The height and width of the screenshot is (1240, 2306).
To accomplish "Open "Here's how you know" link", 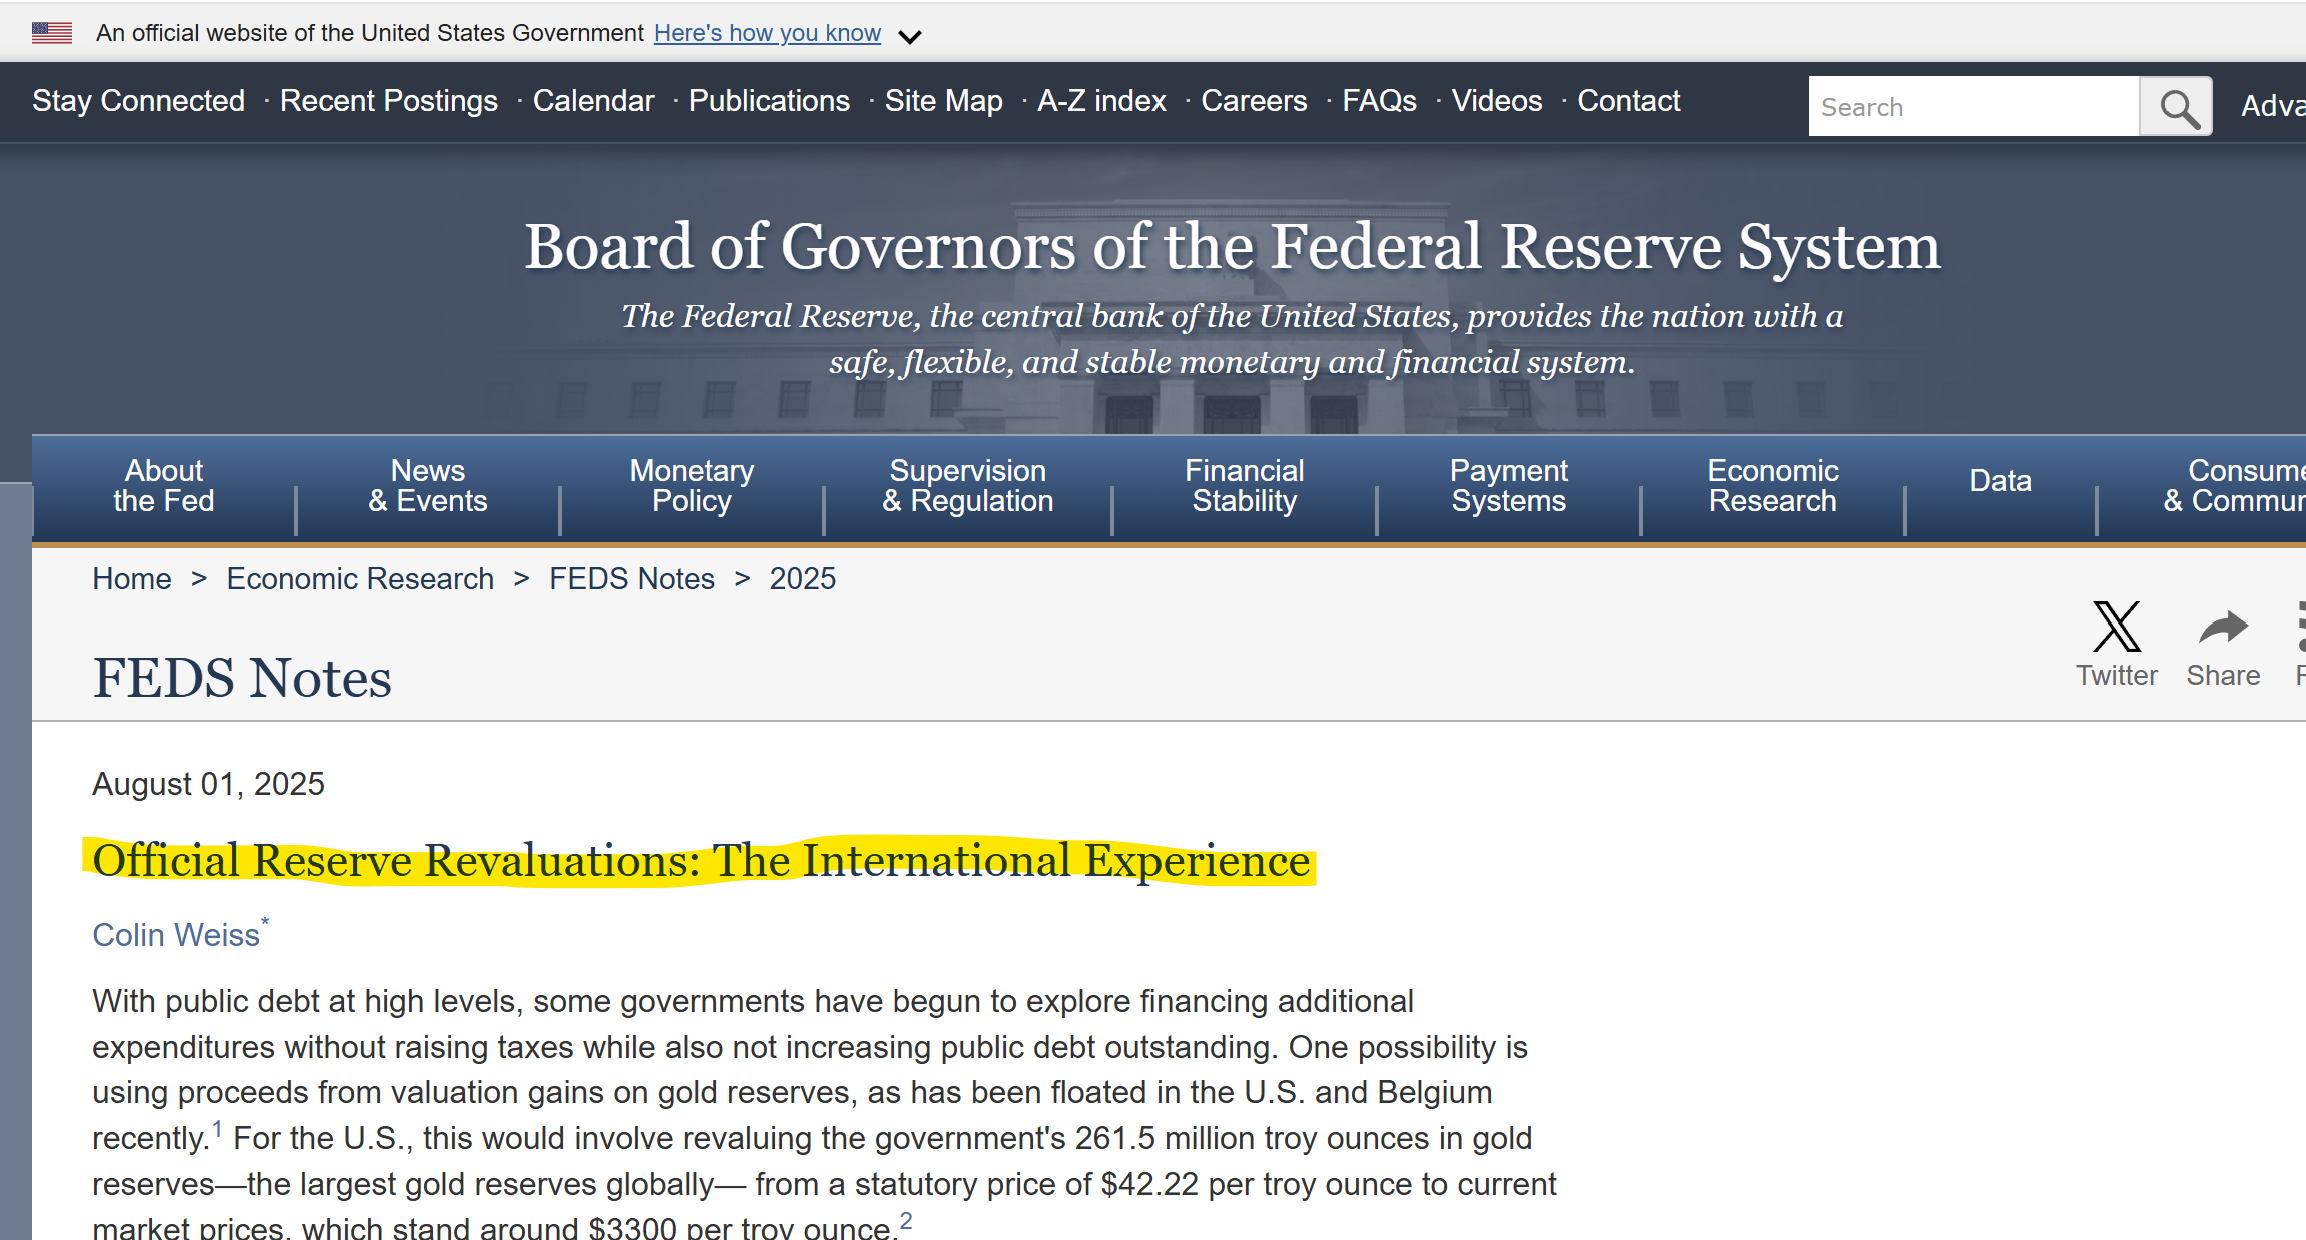I will pyautogui.click(x=767, y=33).
